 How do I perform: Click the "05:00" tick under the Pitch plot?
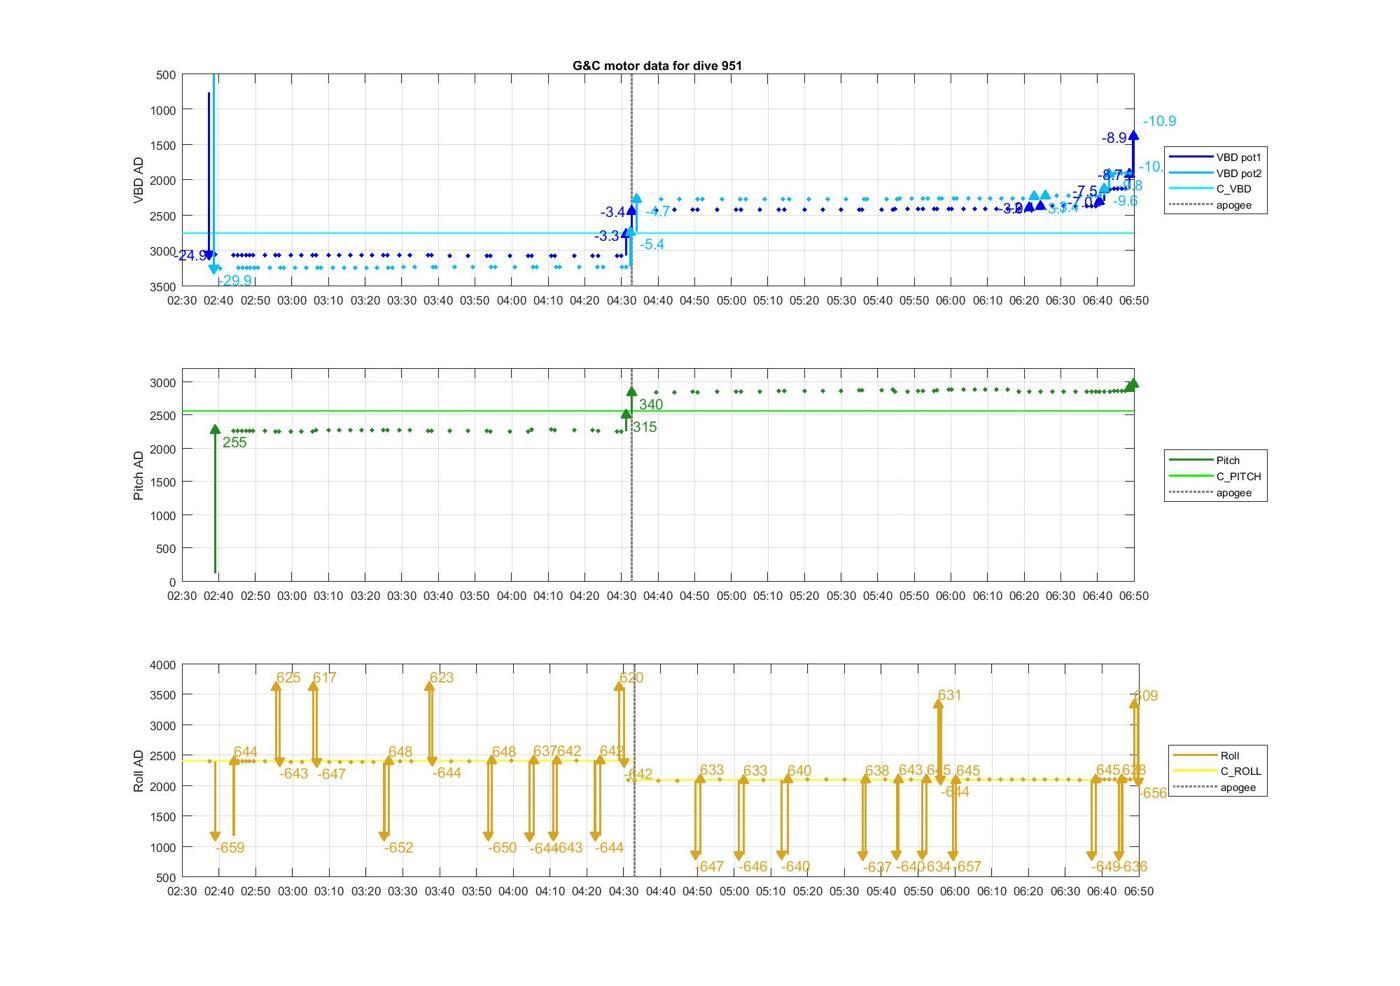731,595
